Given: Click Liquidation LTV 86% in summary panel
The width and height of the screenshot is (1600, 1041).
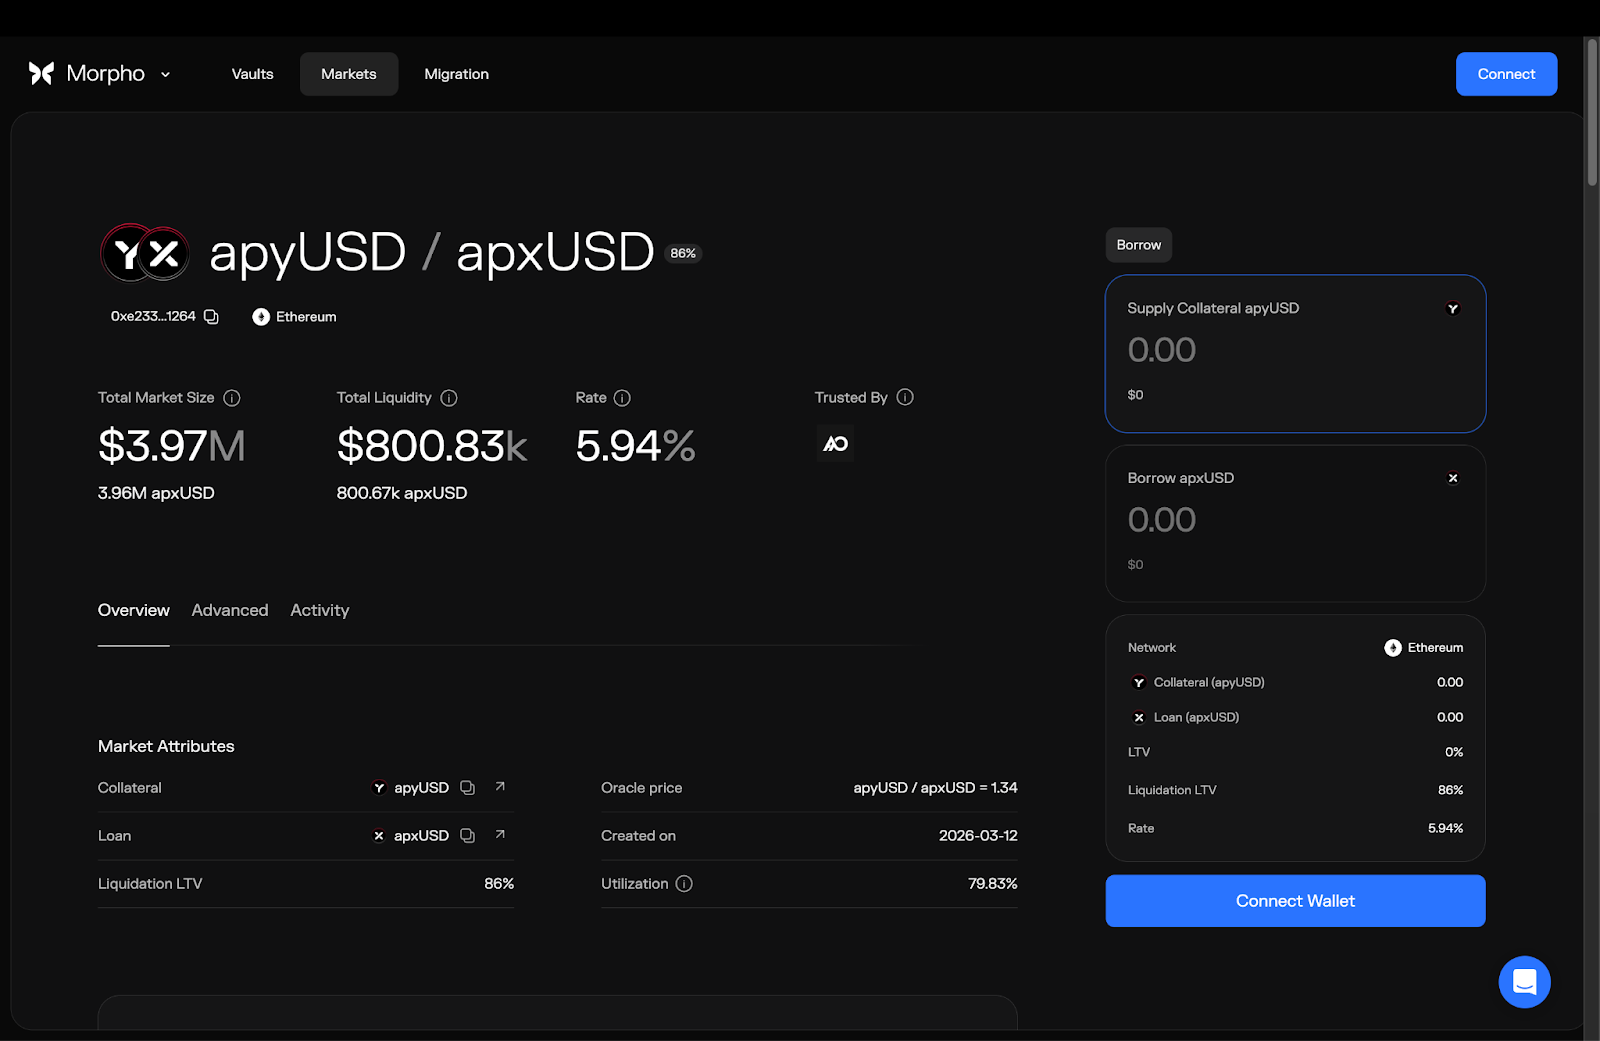Looking at the screenshot, I should point(1450,790).
